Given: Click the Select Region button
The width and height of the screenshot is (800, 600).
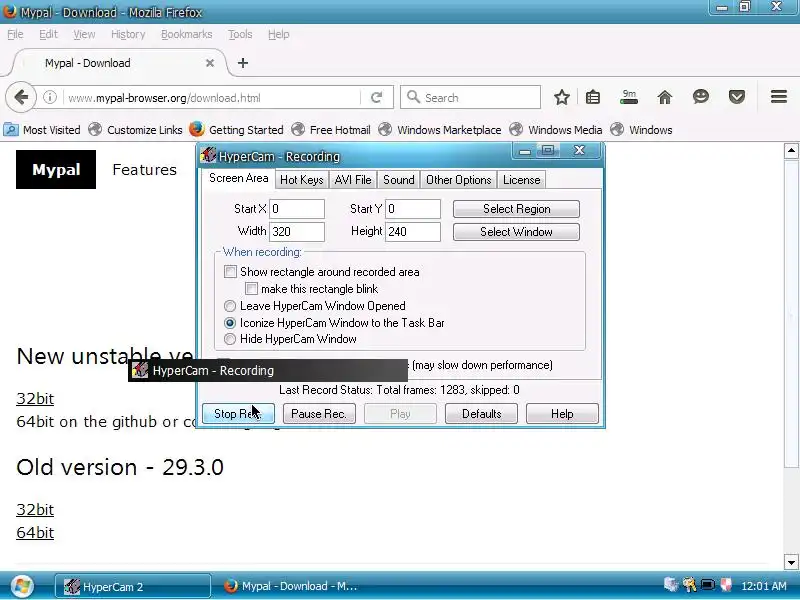Looking at the screenshot, I should point(516,209).
